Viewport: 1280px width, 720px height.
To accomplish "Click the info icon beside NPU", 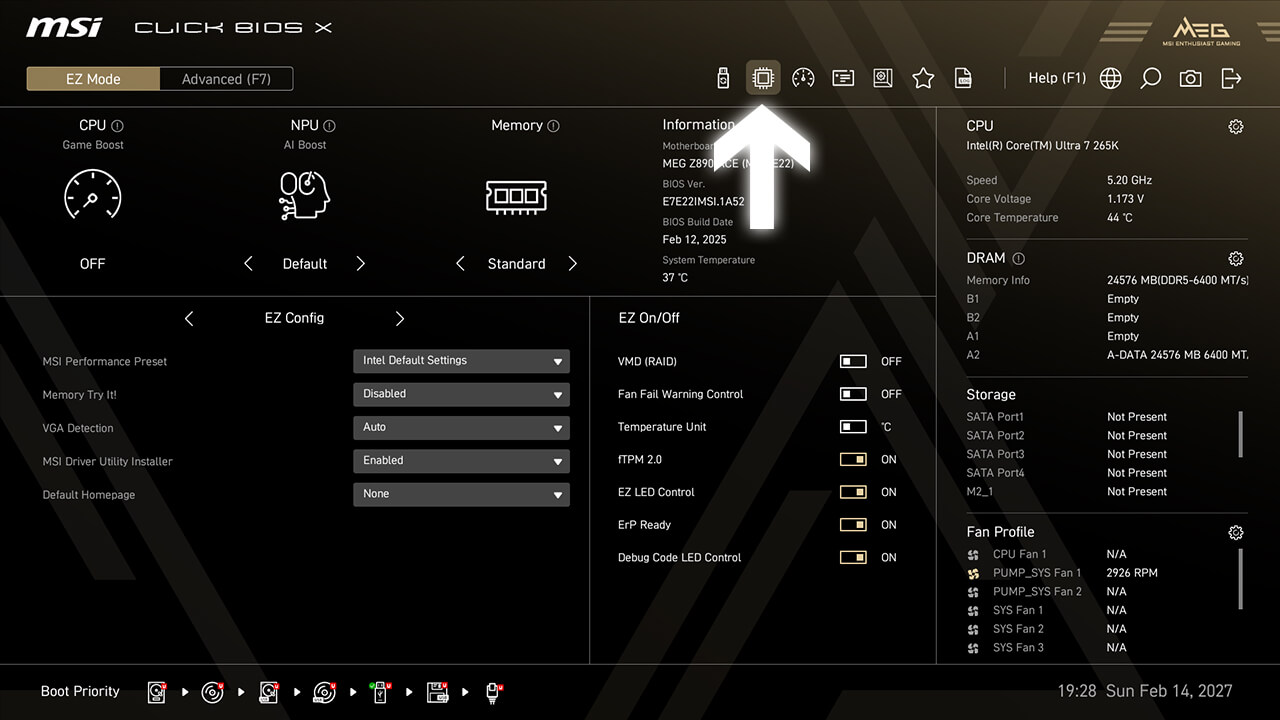I will point(329,126).
